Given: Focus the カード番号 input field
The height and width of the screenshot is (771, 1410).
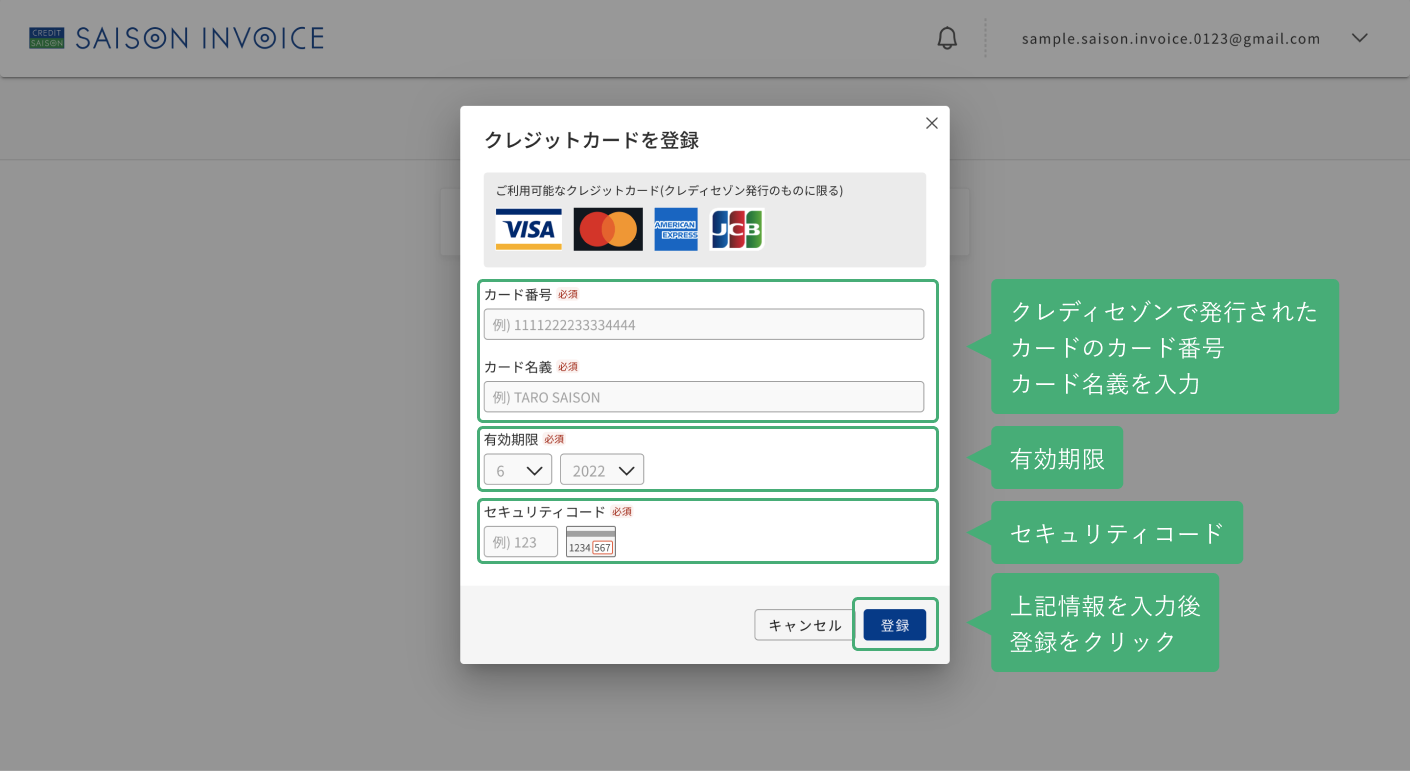Looking at the screenshot, I should pyautogui.click(x=704, y=324).
